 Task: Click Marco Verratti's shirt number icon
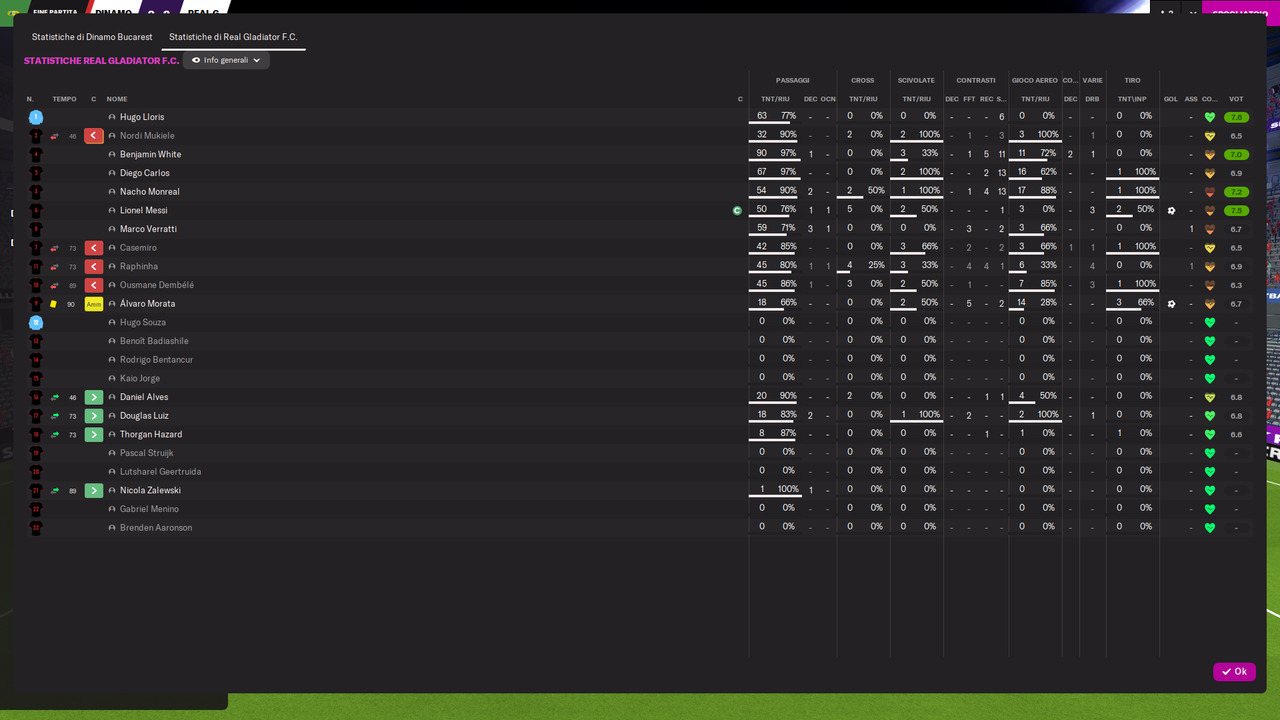tap(36, 229)
